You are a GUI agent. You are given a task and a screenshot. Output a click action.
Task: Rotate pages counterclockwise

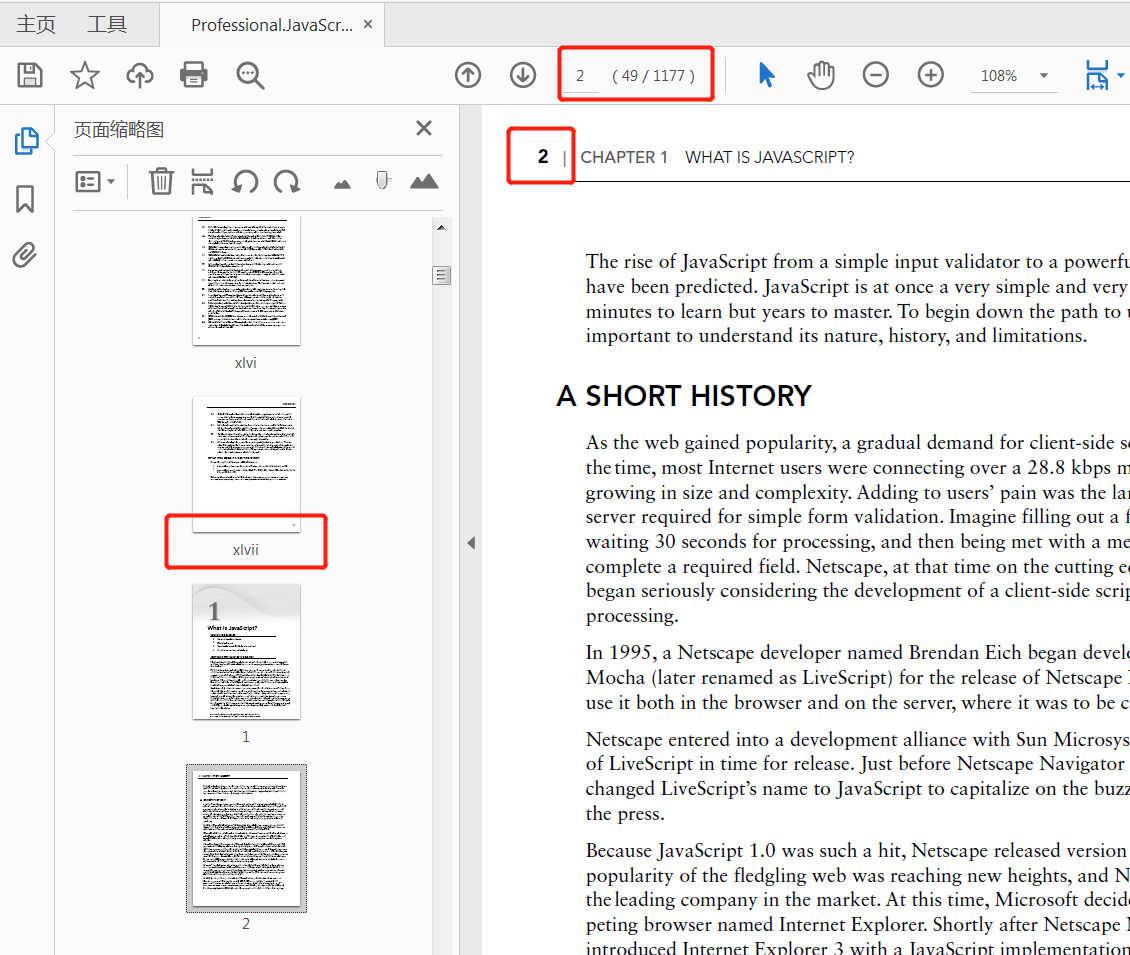(245, 182)
